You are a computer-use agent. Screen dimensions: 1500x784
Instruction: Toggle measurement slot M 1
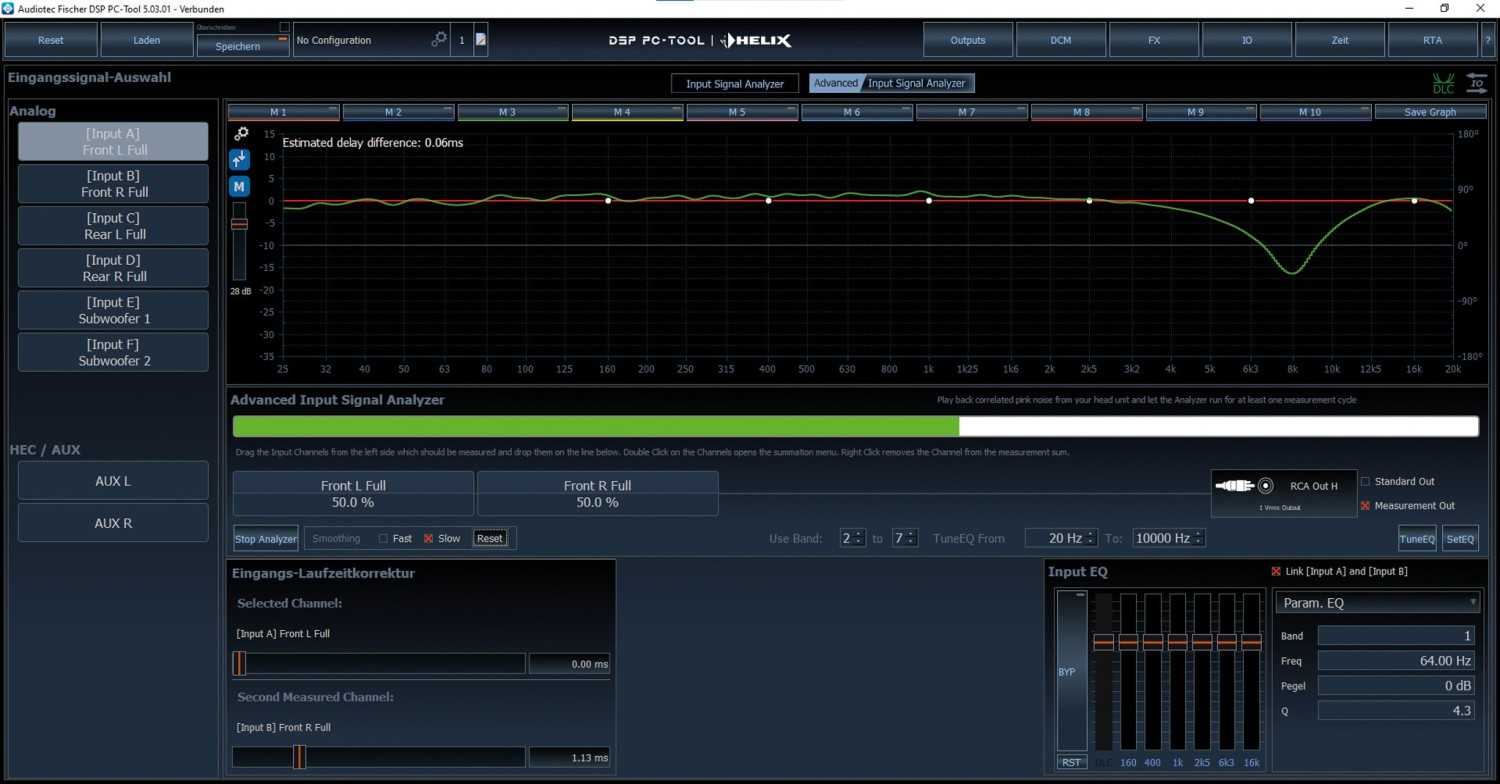[284, 112]
